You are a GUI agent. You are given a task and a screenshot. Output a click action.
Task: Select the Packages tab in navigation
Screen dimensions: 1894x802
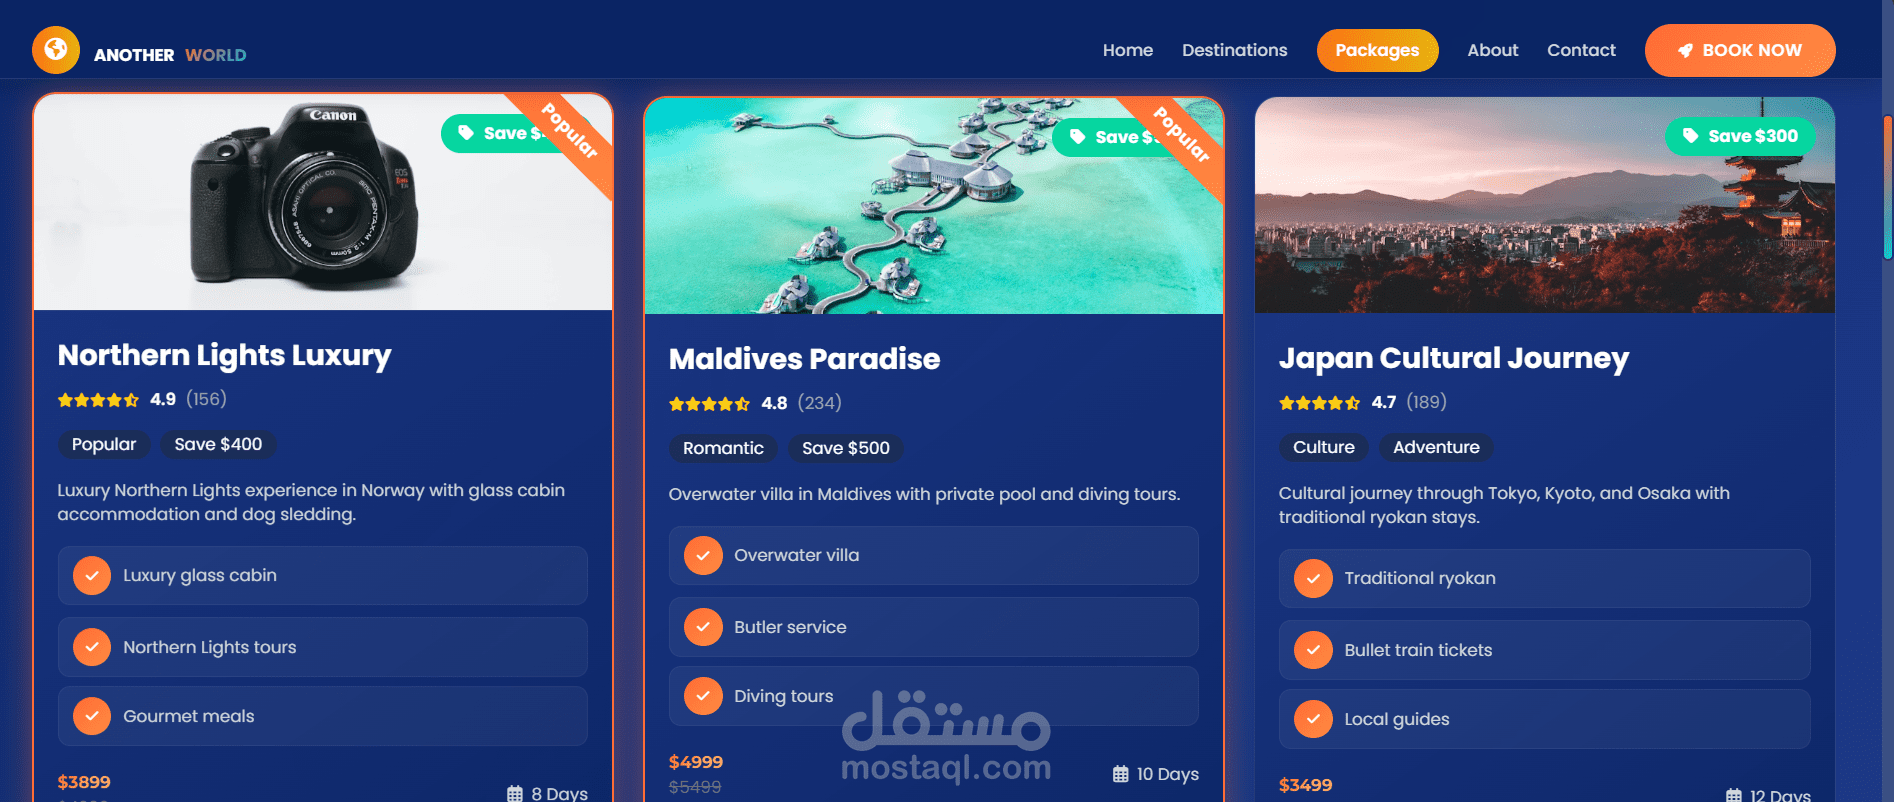pos(1377,51)
